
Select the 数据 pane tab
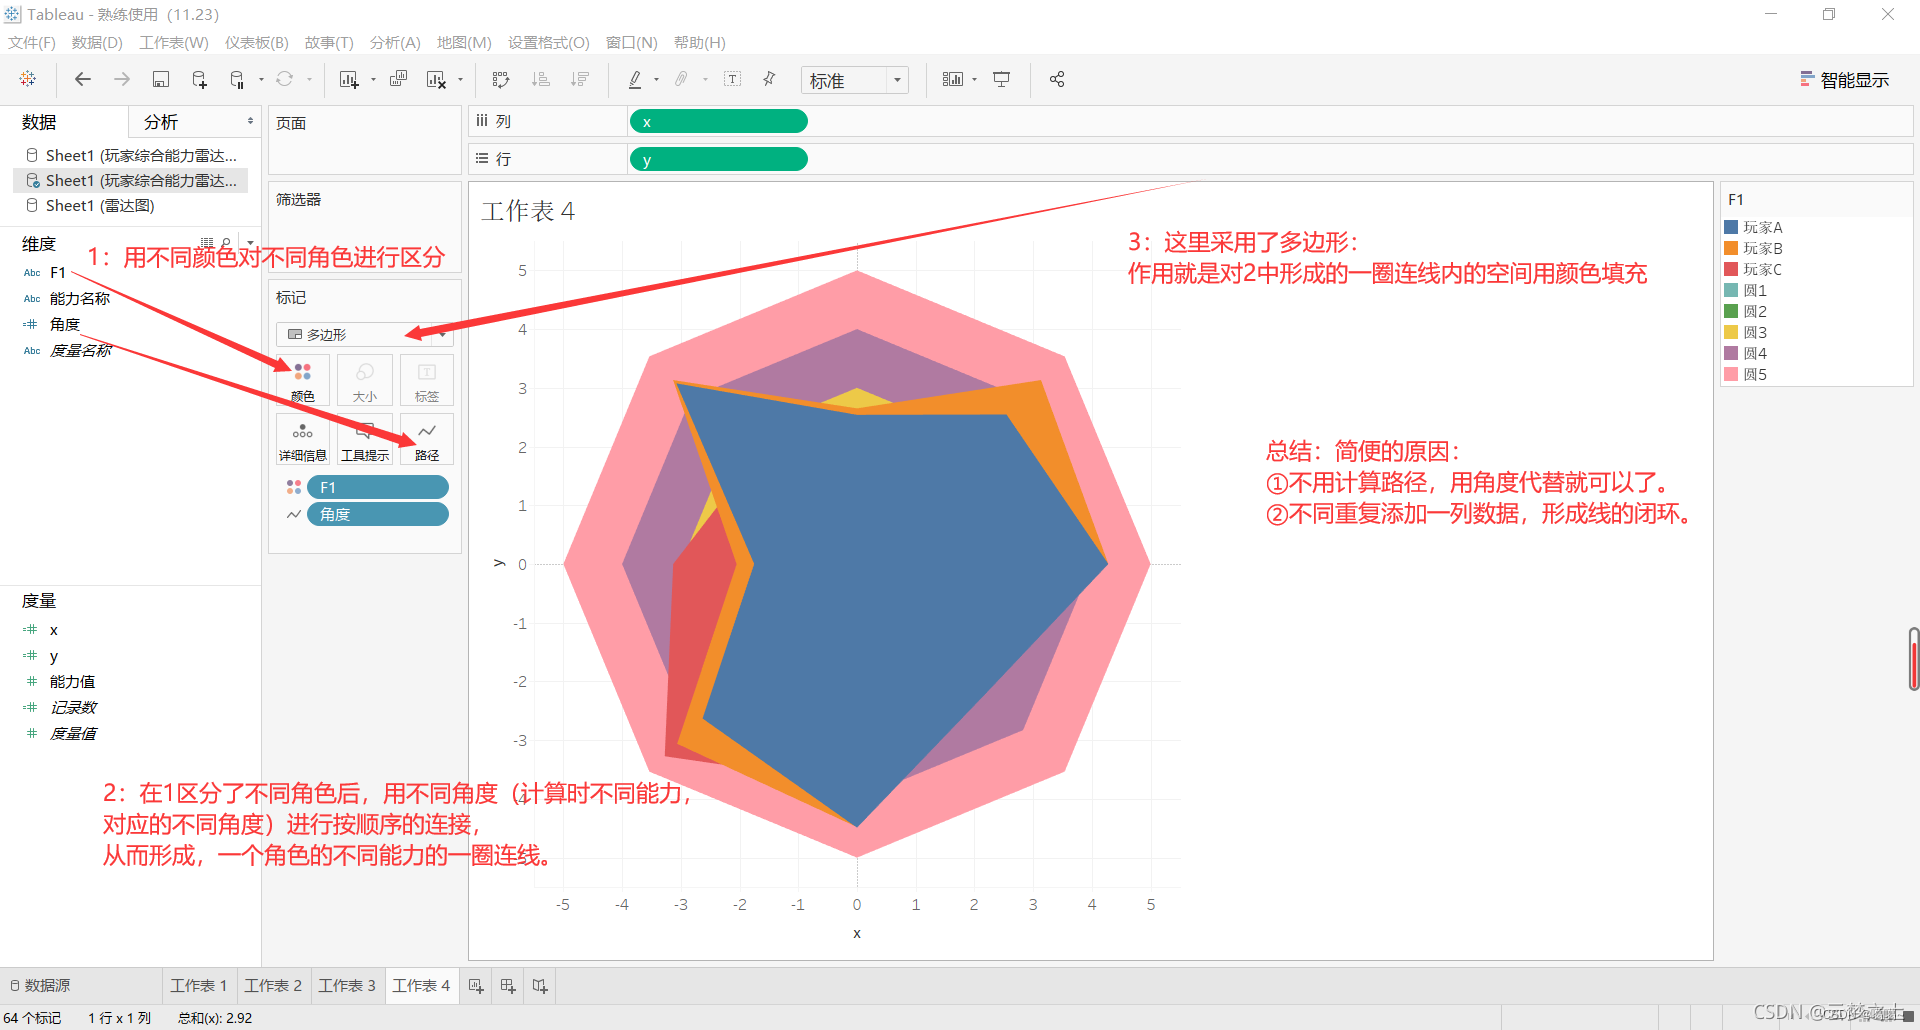[x=39, y=122]
